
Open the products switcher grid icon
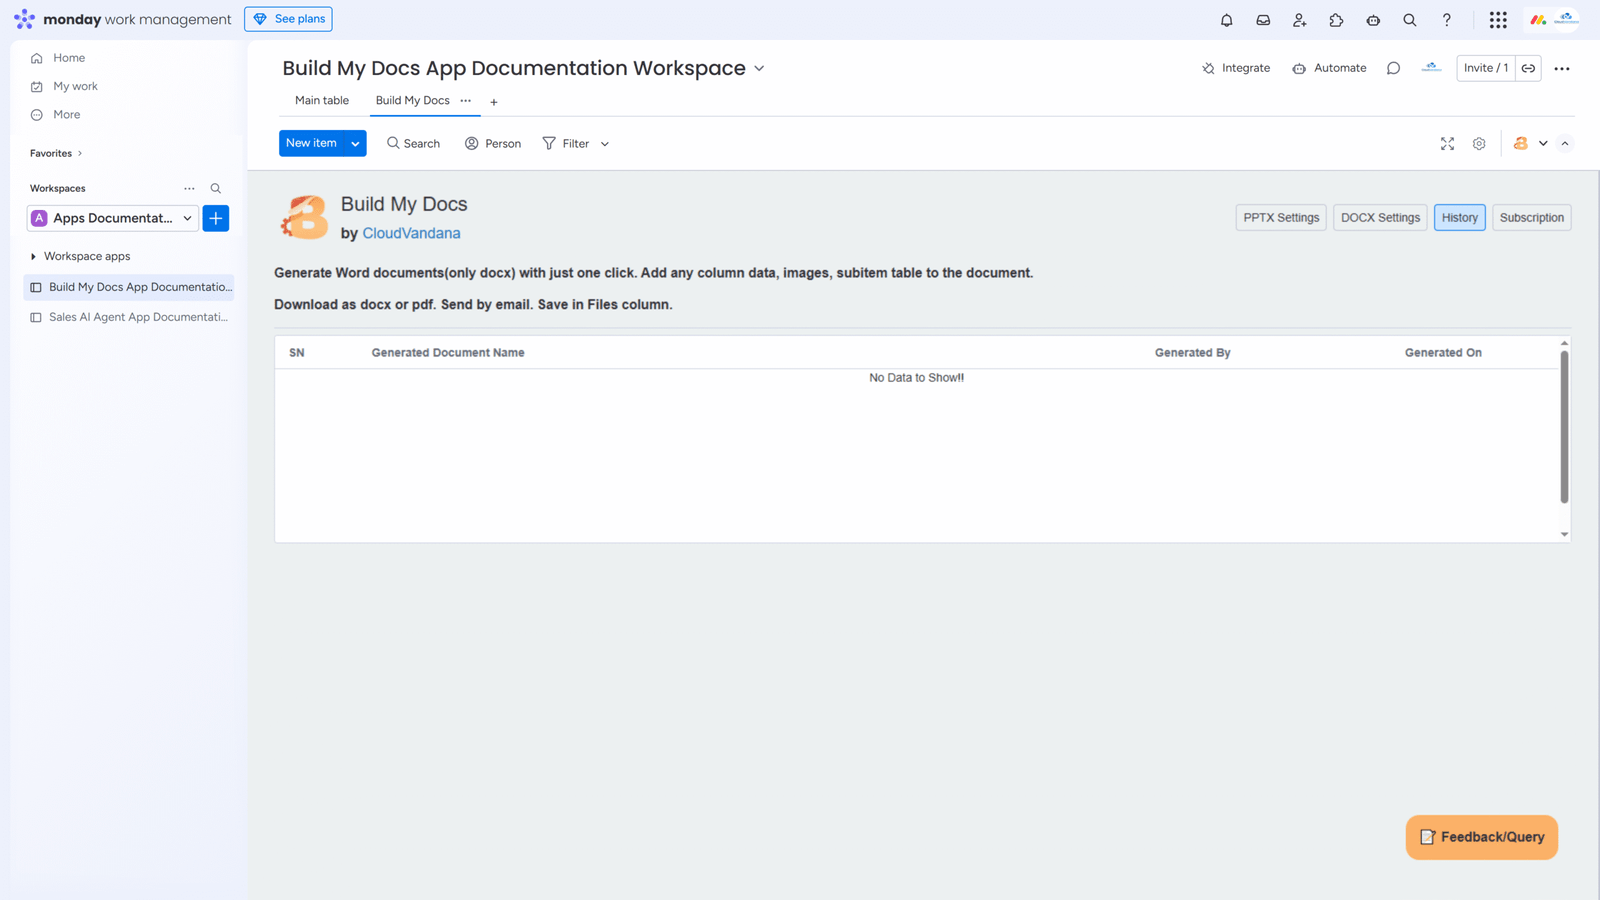(x=1497, y=20)
